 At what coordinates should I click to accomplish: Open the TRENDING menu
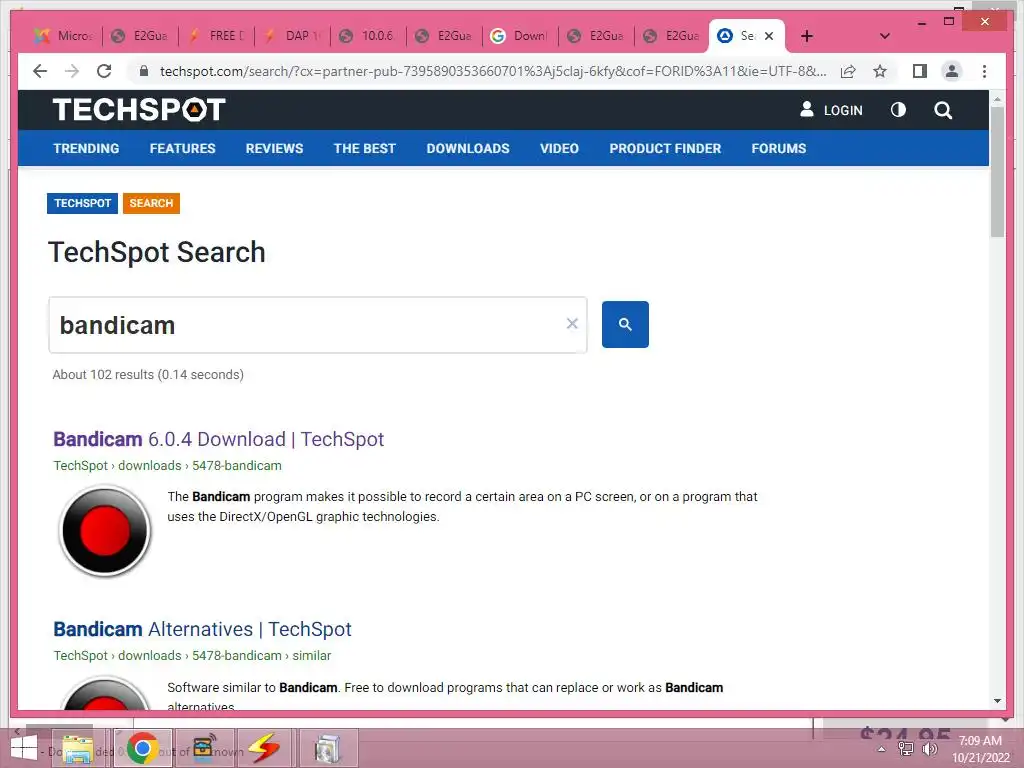pyautogui.click(x=86, y=148)
